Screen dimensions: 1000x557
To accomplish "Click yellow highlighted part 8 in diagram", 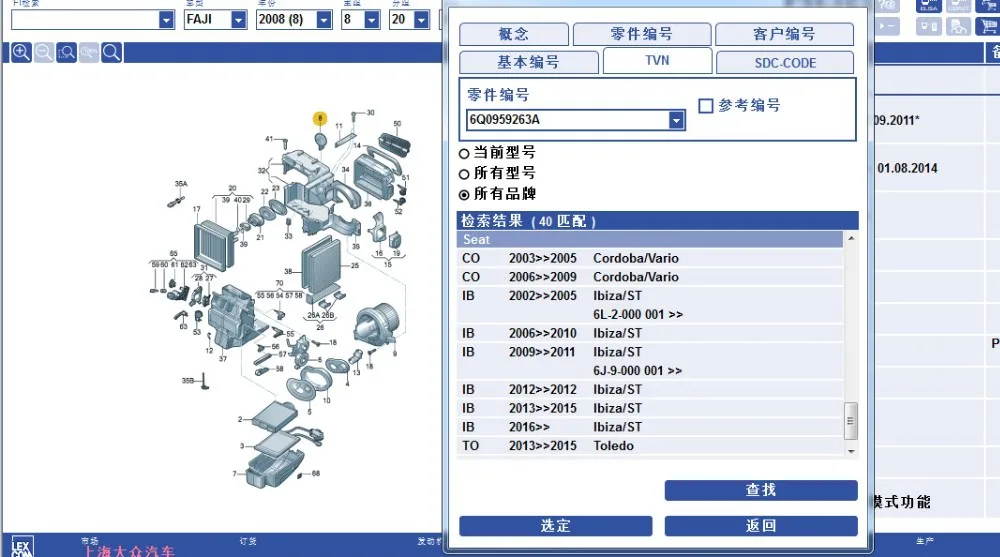I will tap(320, 118).
